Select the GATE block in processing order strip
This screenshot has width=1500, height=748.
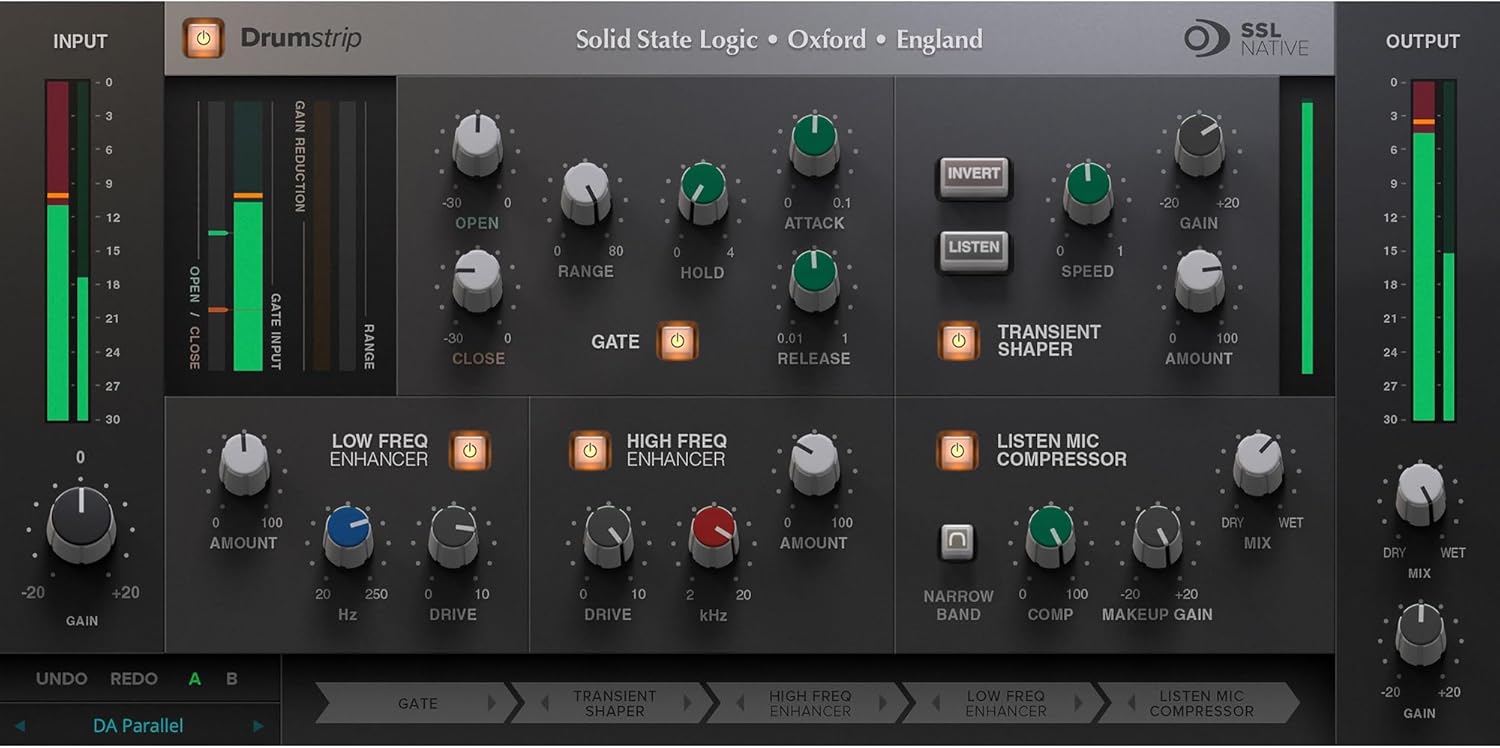pyautogui.click(x=420, y=703)
